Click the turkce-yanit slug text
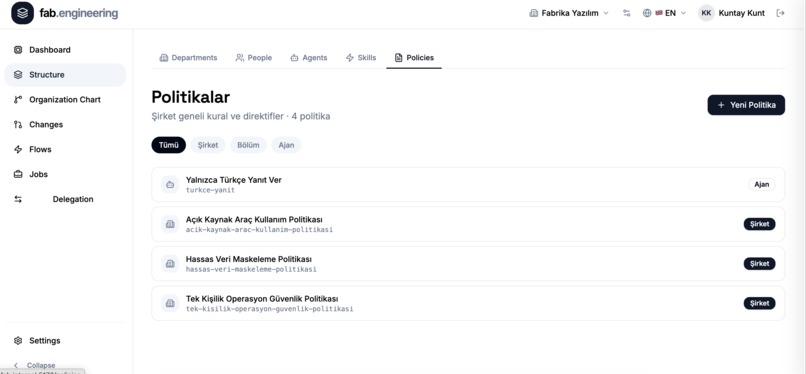 (210, 190)
